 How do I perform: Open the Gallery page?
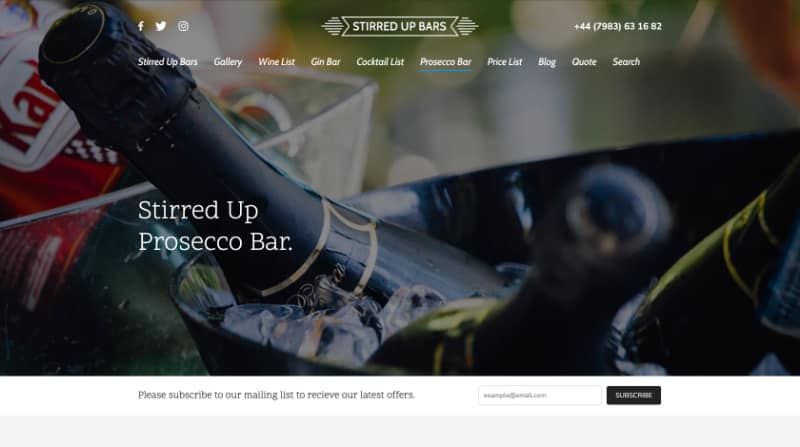[x=228, y=62]
